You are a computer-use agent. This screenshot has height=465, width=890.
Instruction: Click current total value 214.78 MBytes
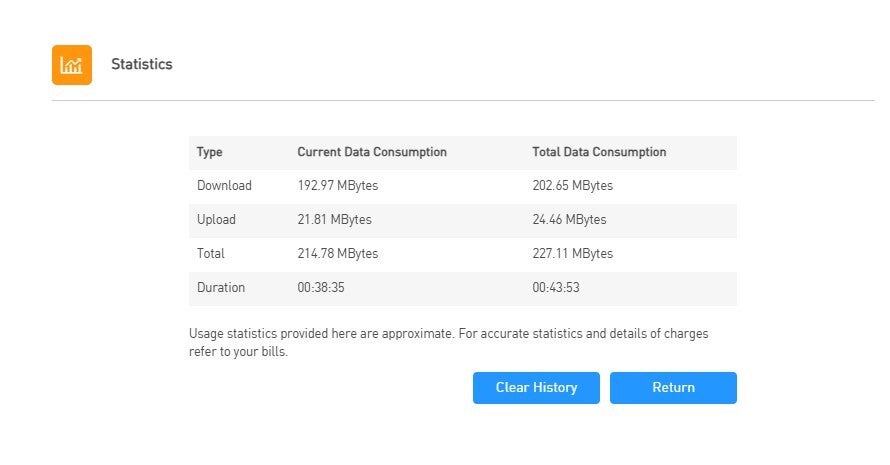pyautogui.click(x=337, y=254)
